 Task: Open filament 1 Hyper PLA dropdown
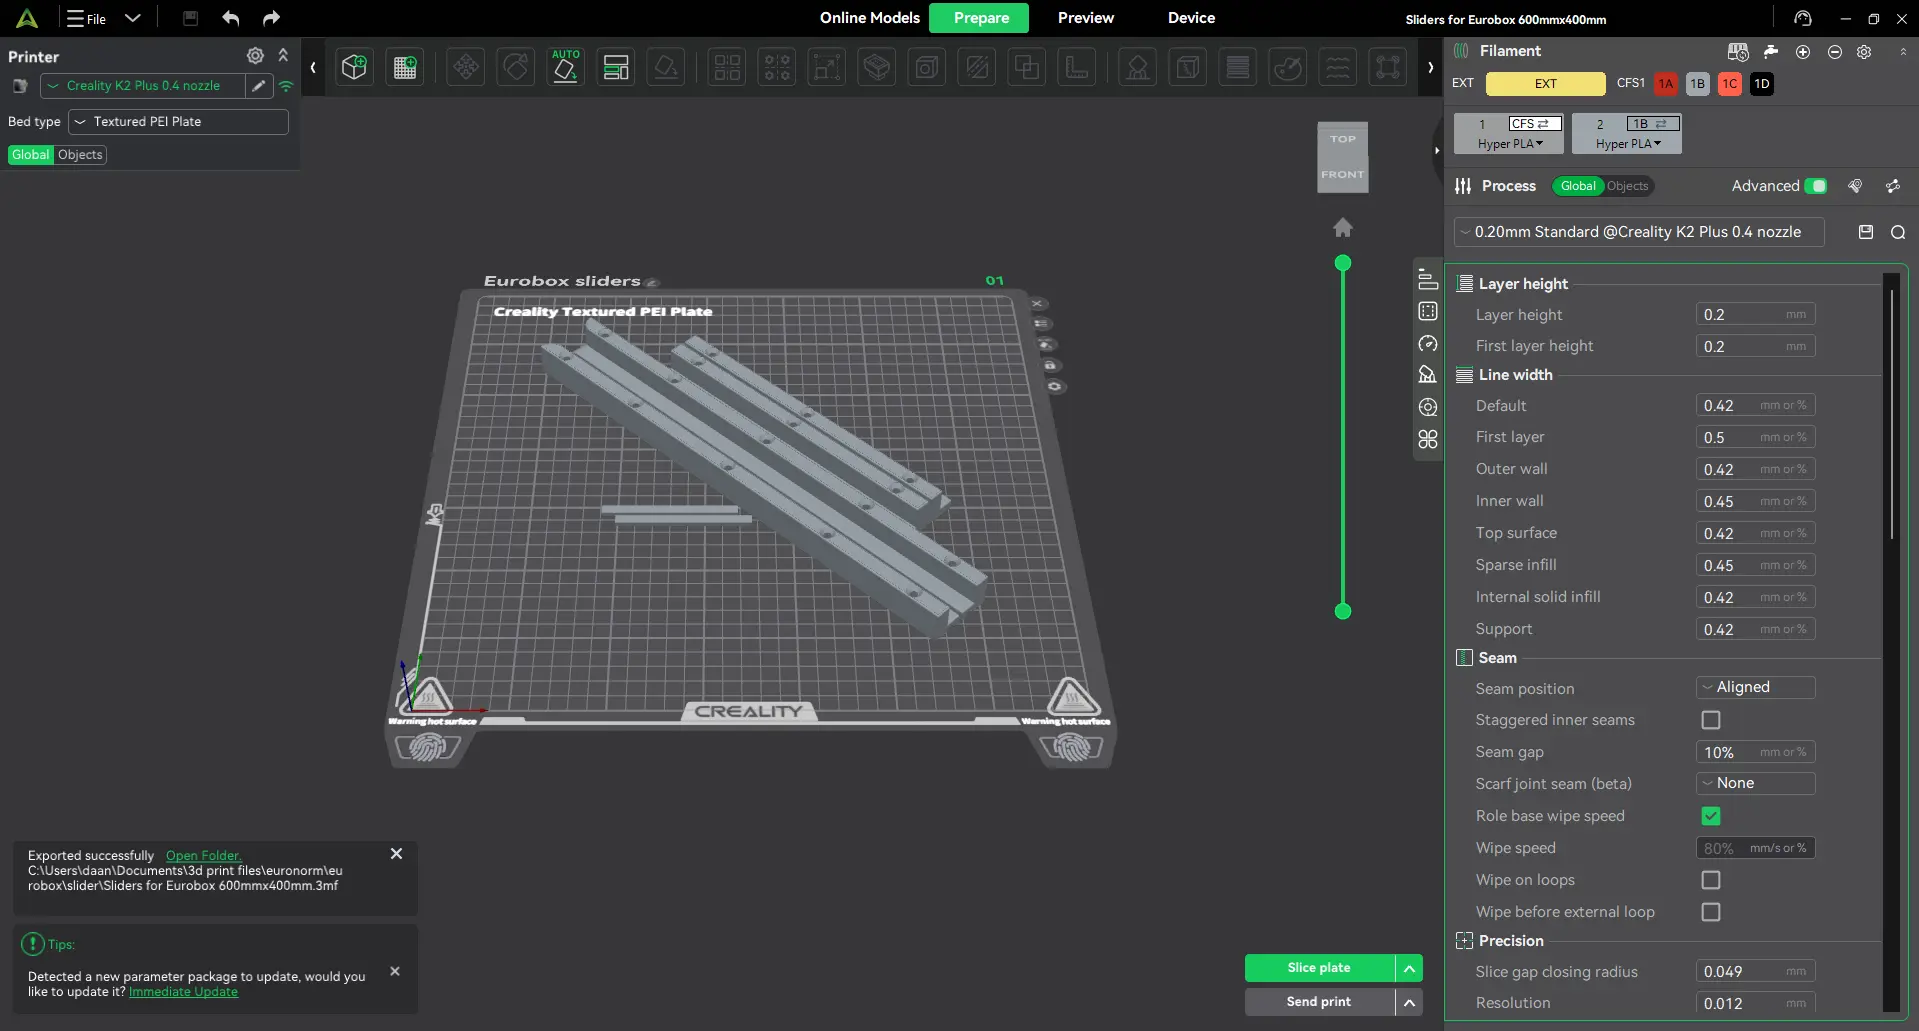[x=1510, y=144]
